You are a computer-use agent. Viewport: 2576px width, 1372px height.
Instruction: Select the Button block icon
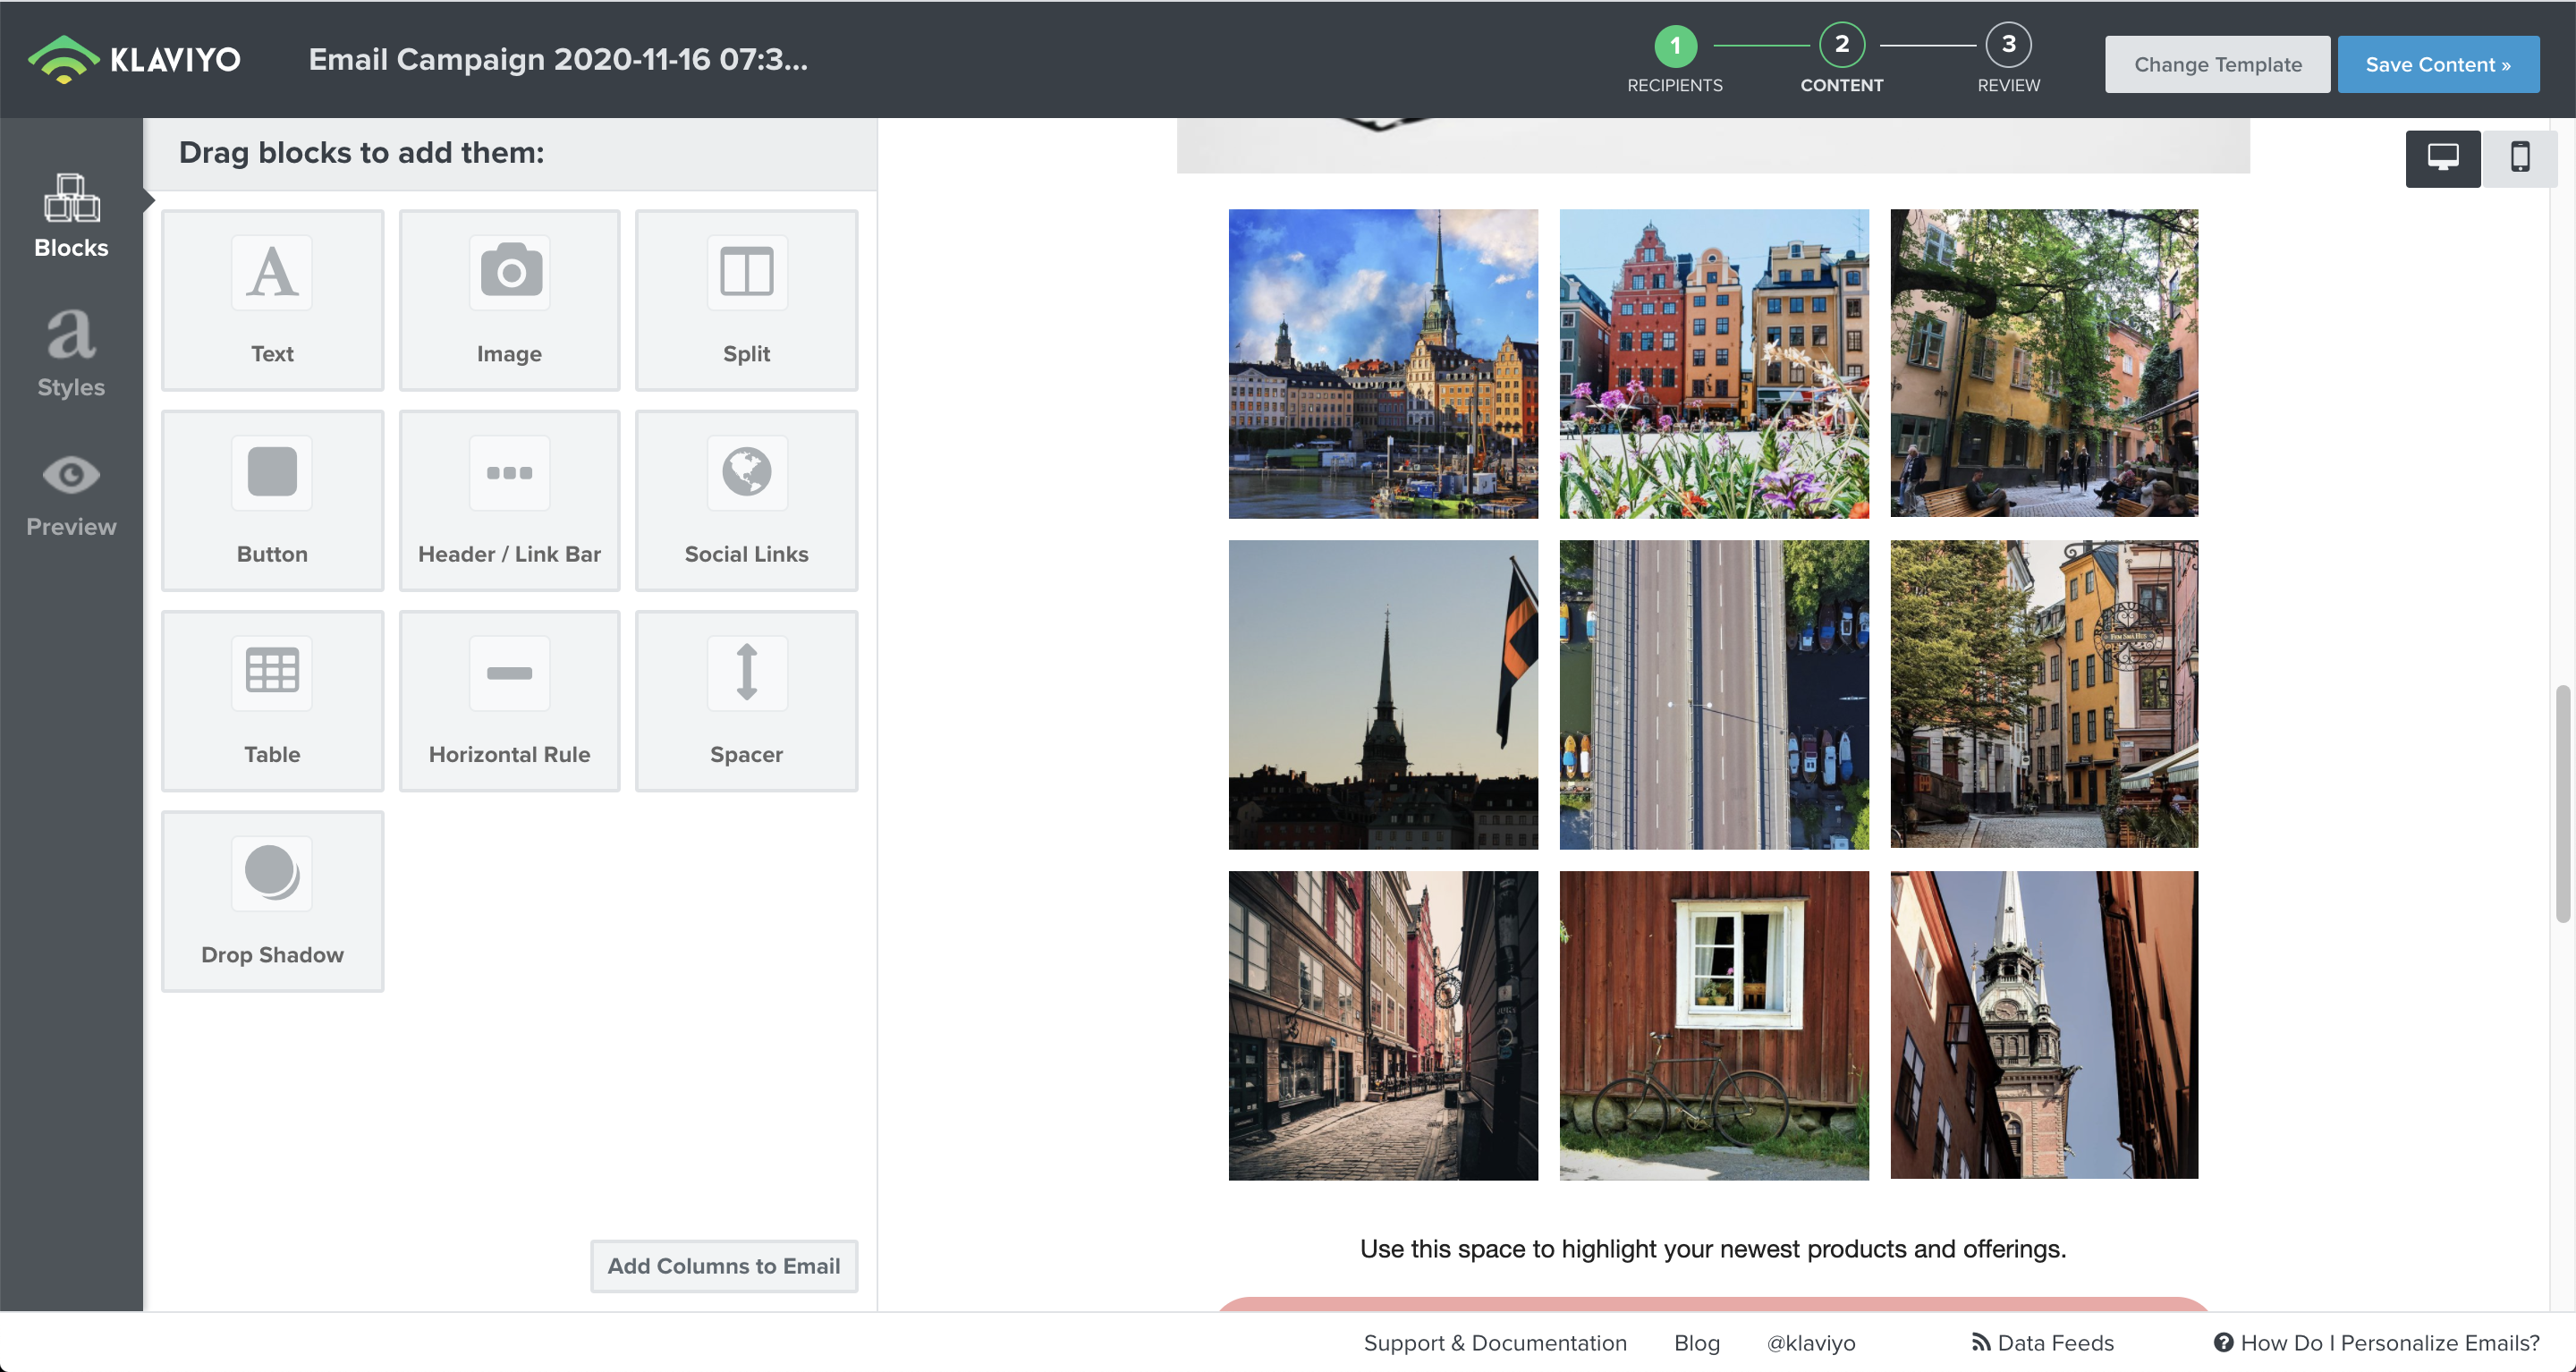pos(272,472)
